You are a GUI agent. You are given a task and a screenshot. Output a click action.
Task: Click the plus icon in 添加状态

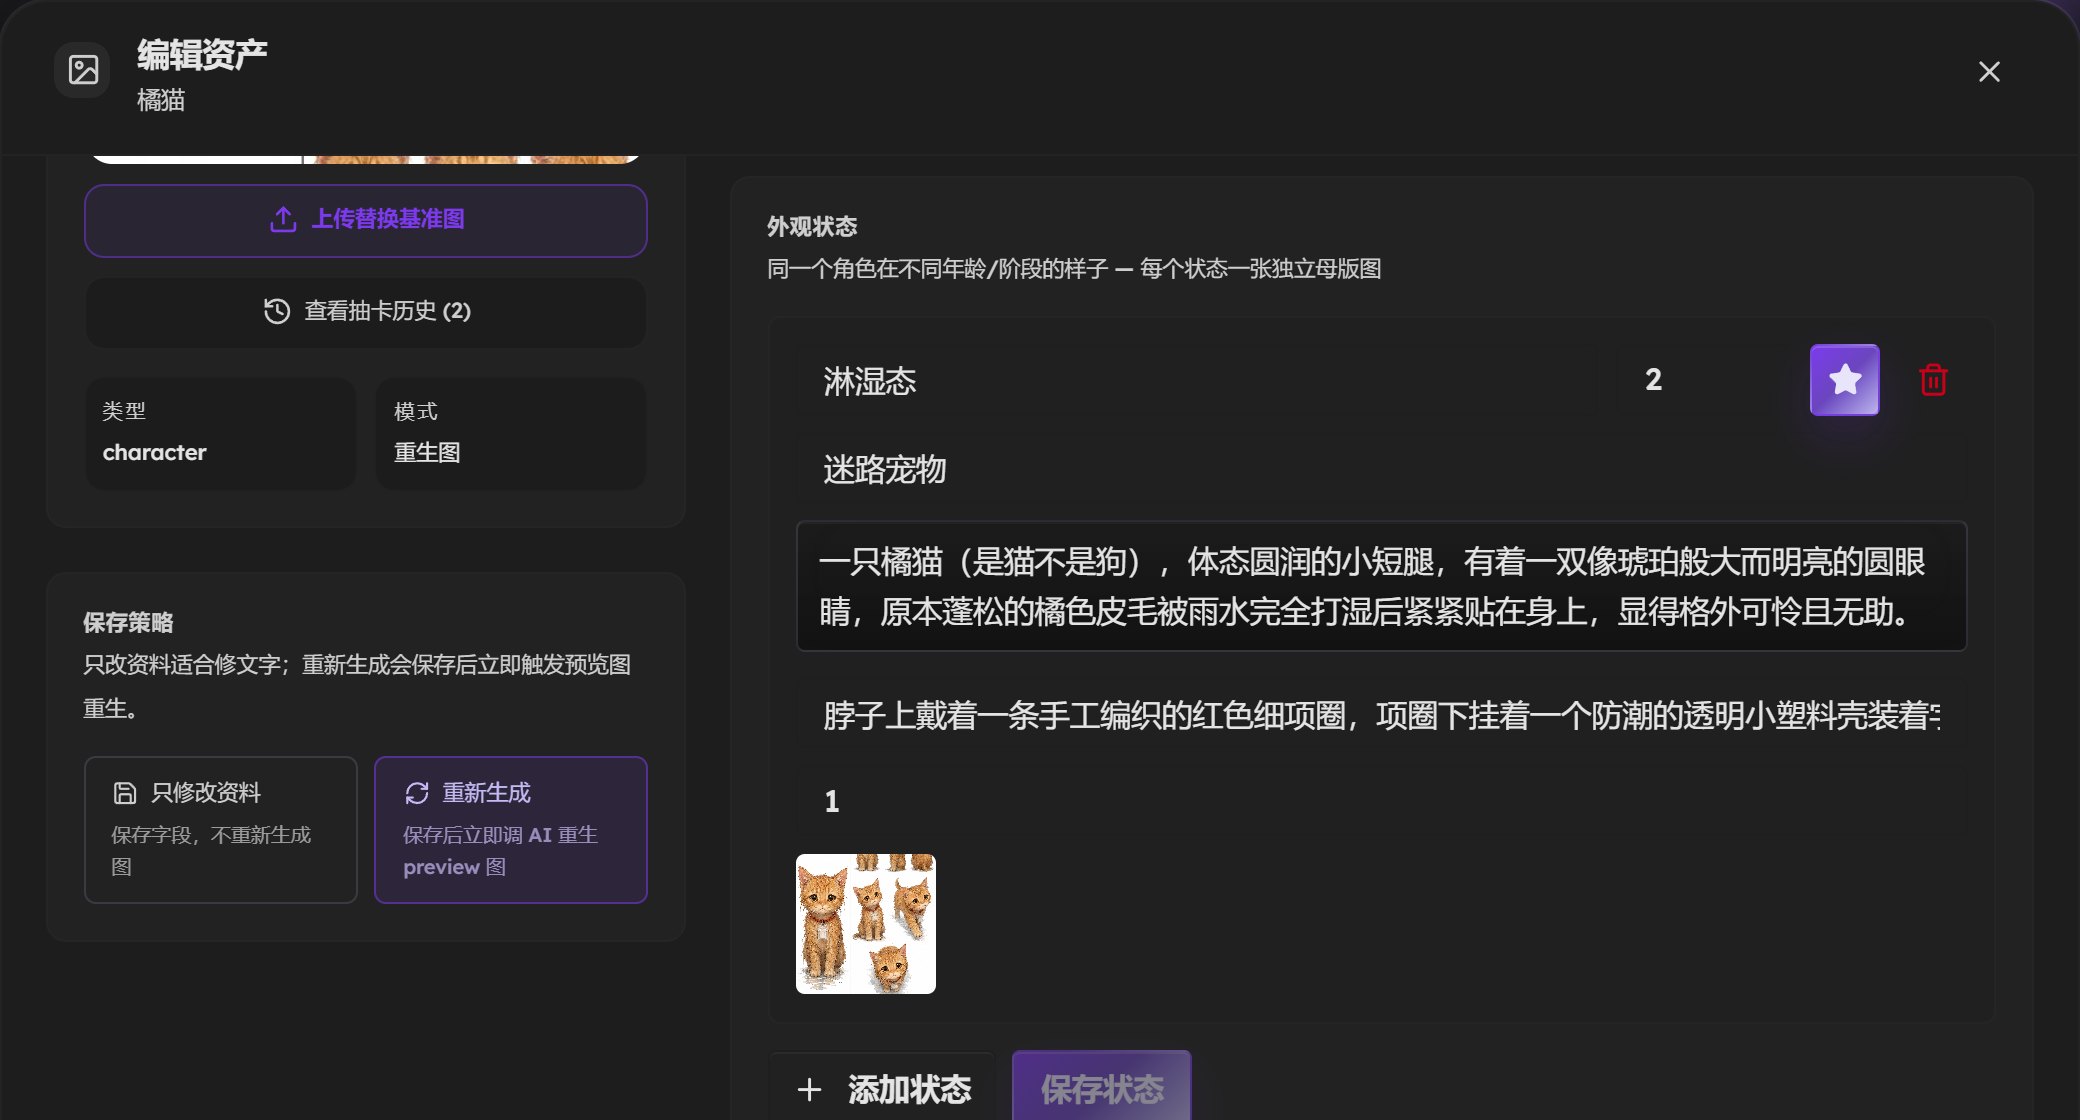pyautogui.click(x=810, y=1089)
